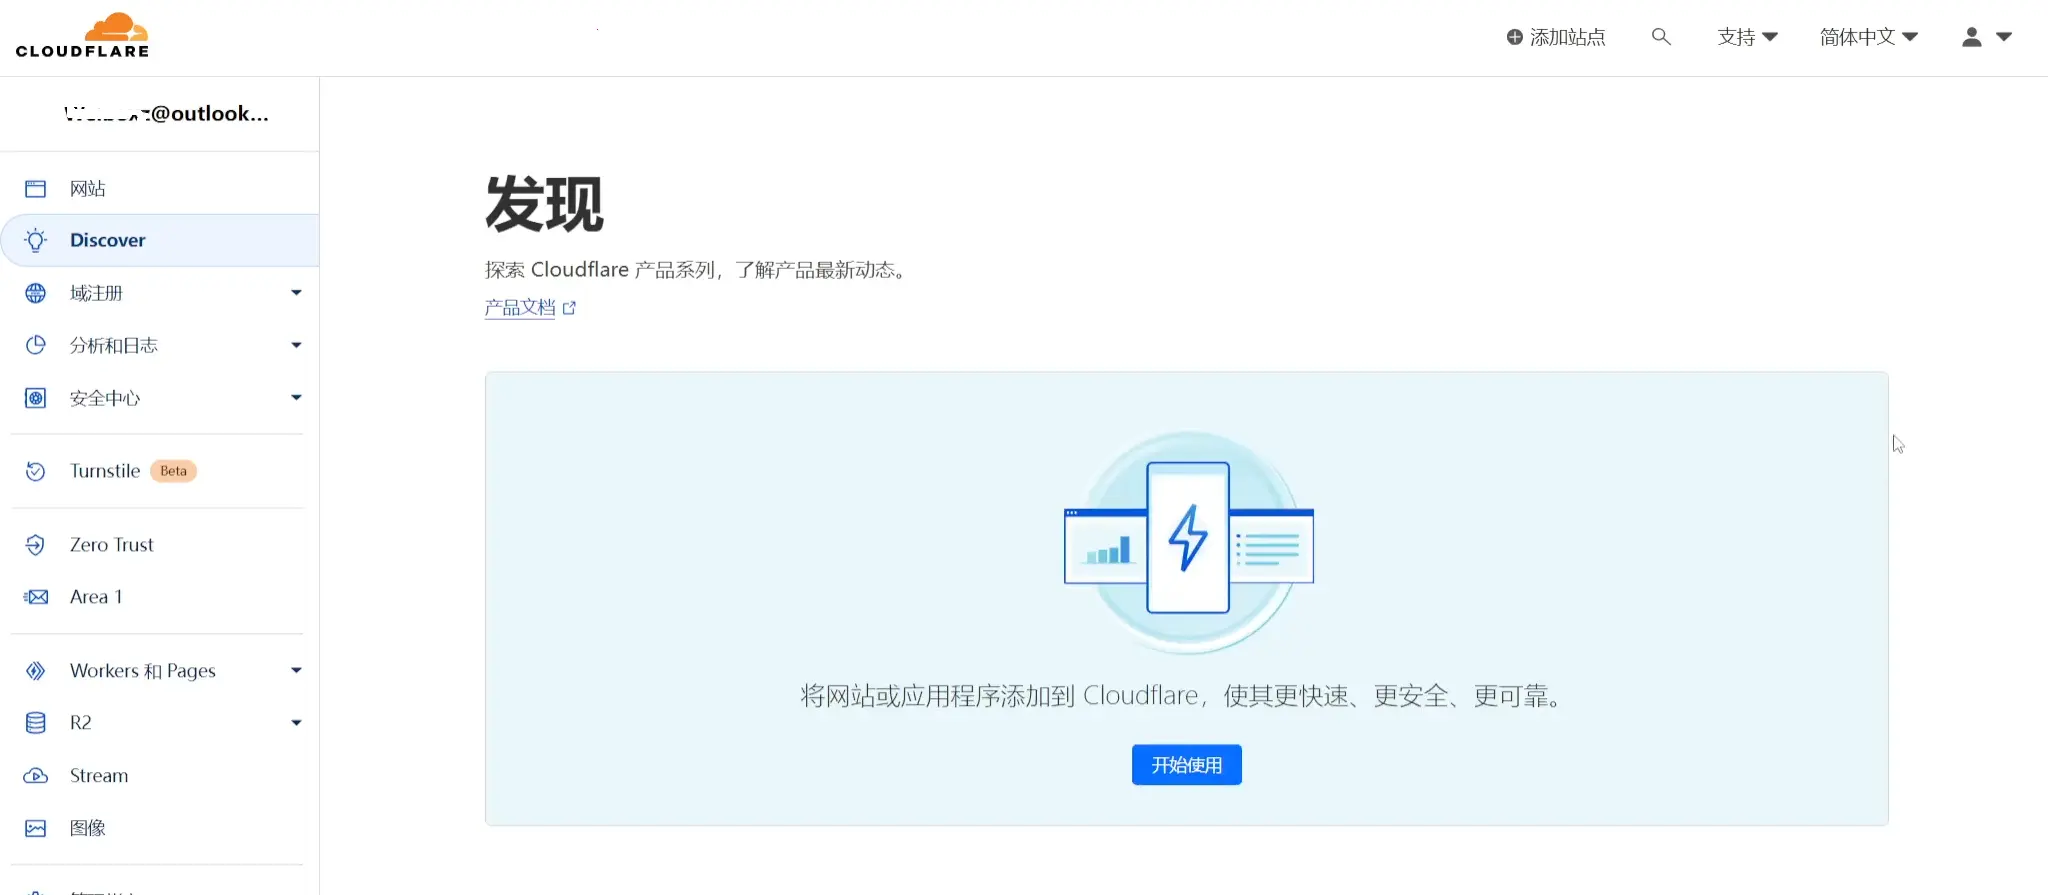Open Area 1 in the sidebar
This screenshot has width=2048, height=895.
pyautogui.click(x=160, y=597)
